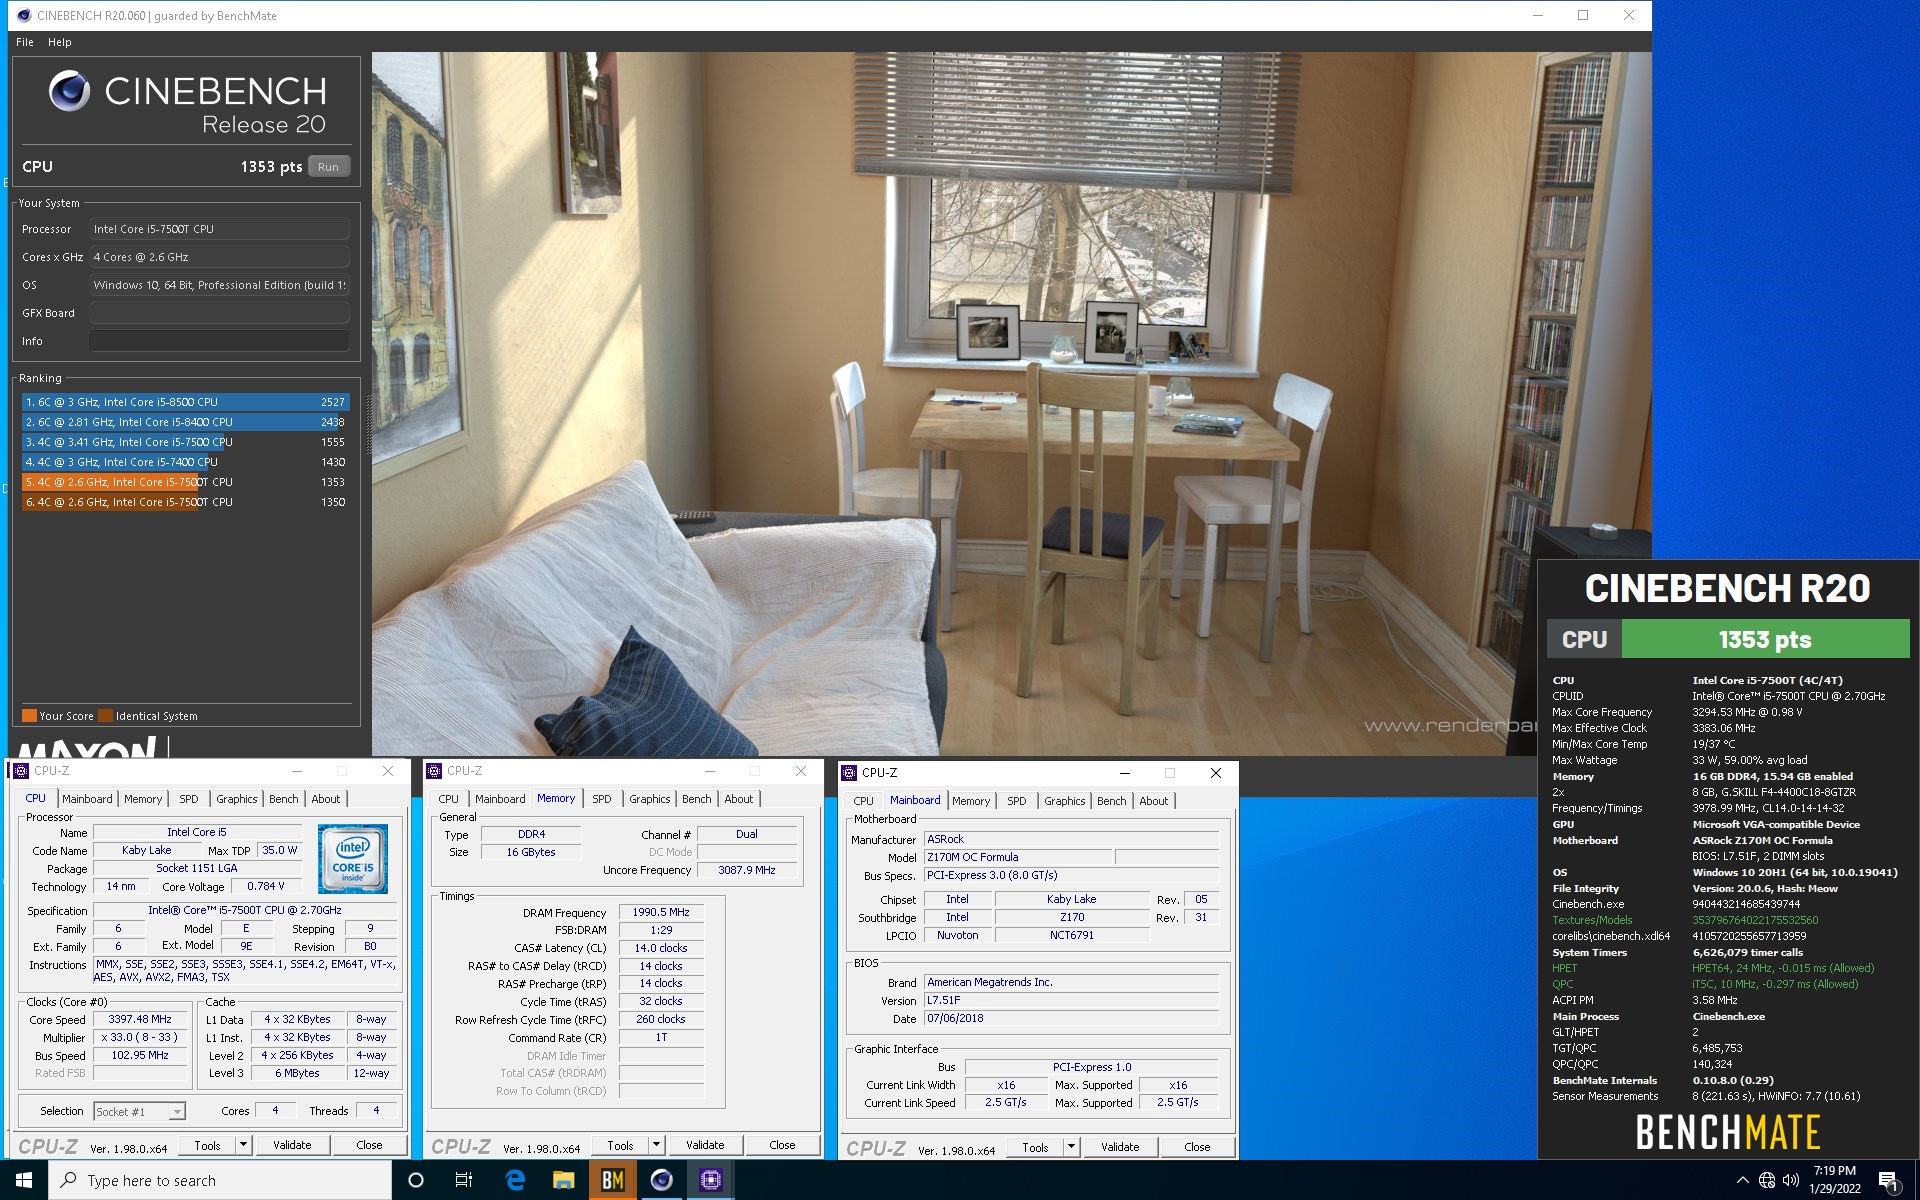Open Graphics tab in first CPU-Z window
Image resolution: width=1920 pixels, height=1200 pixels.
[x=237, y=799]
